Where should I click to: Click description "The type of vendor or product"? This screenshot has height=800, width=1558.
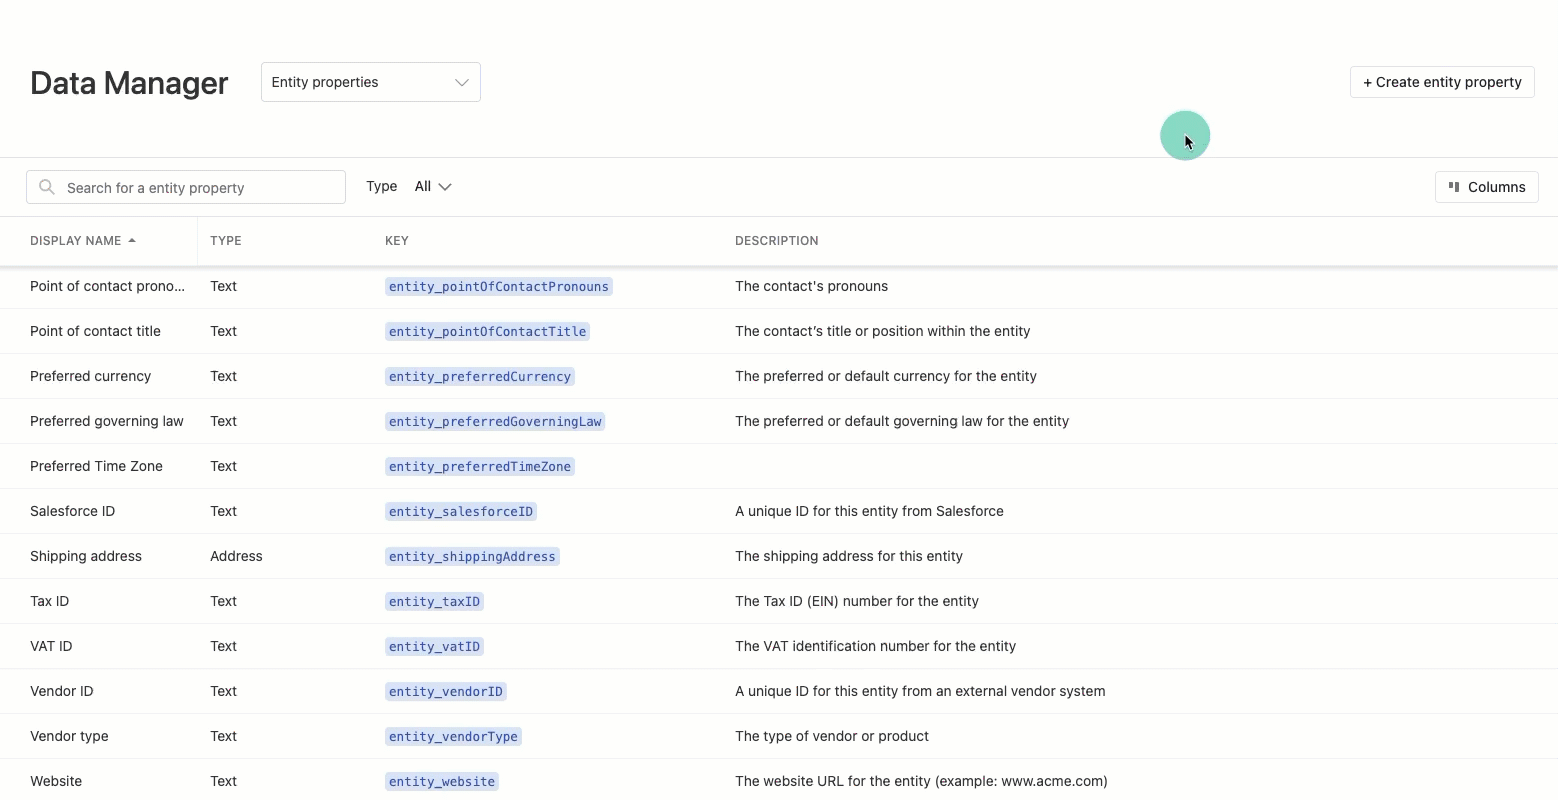[x=832, y=736]
